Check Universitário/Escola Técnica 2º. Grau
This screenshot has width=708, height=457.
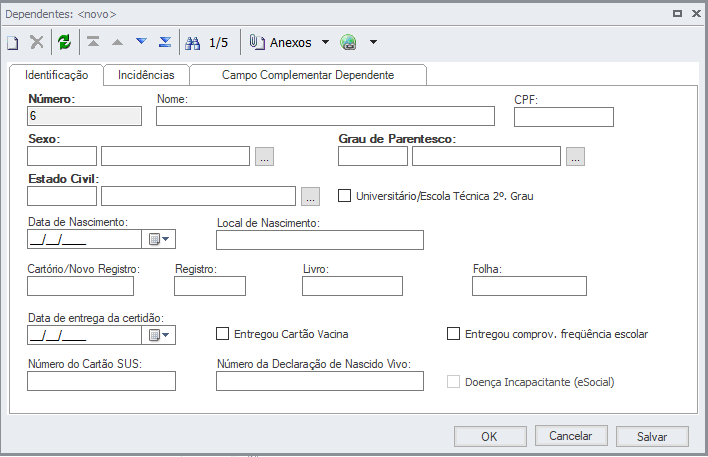pos(345,196)
